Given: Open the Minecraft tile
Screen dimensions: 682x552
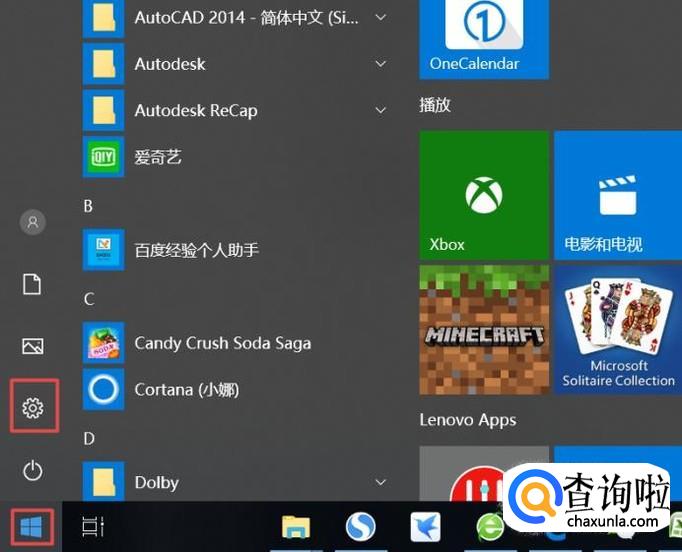Looking at the screenshot, I should tap(484, 330).
